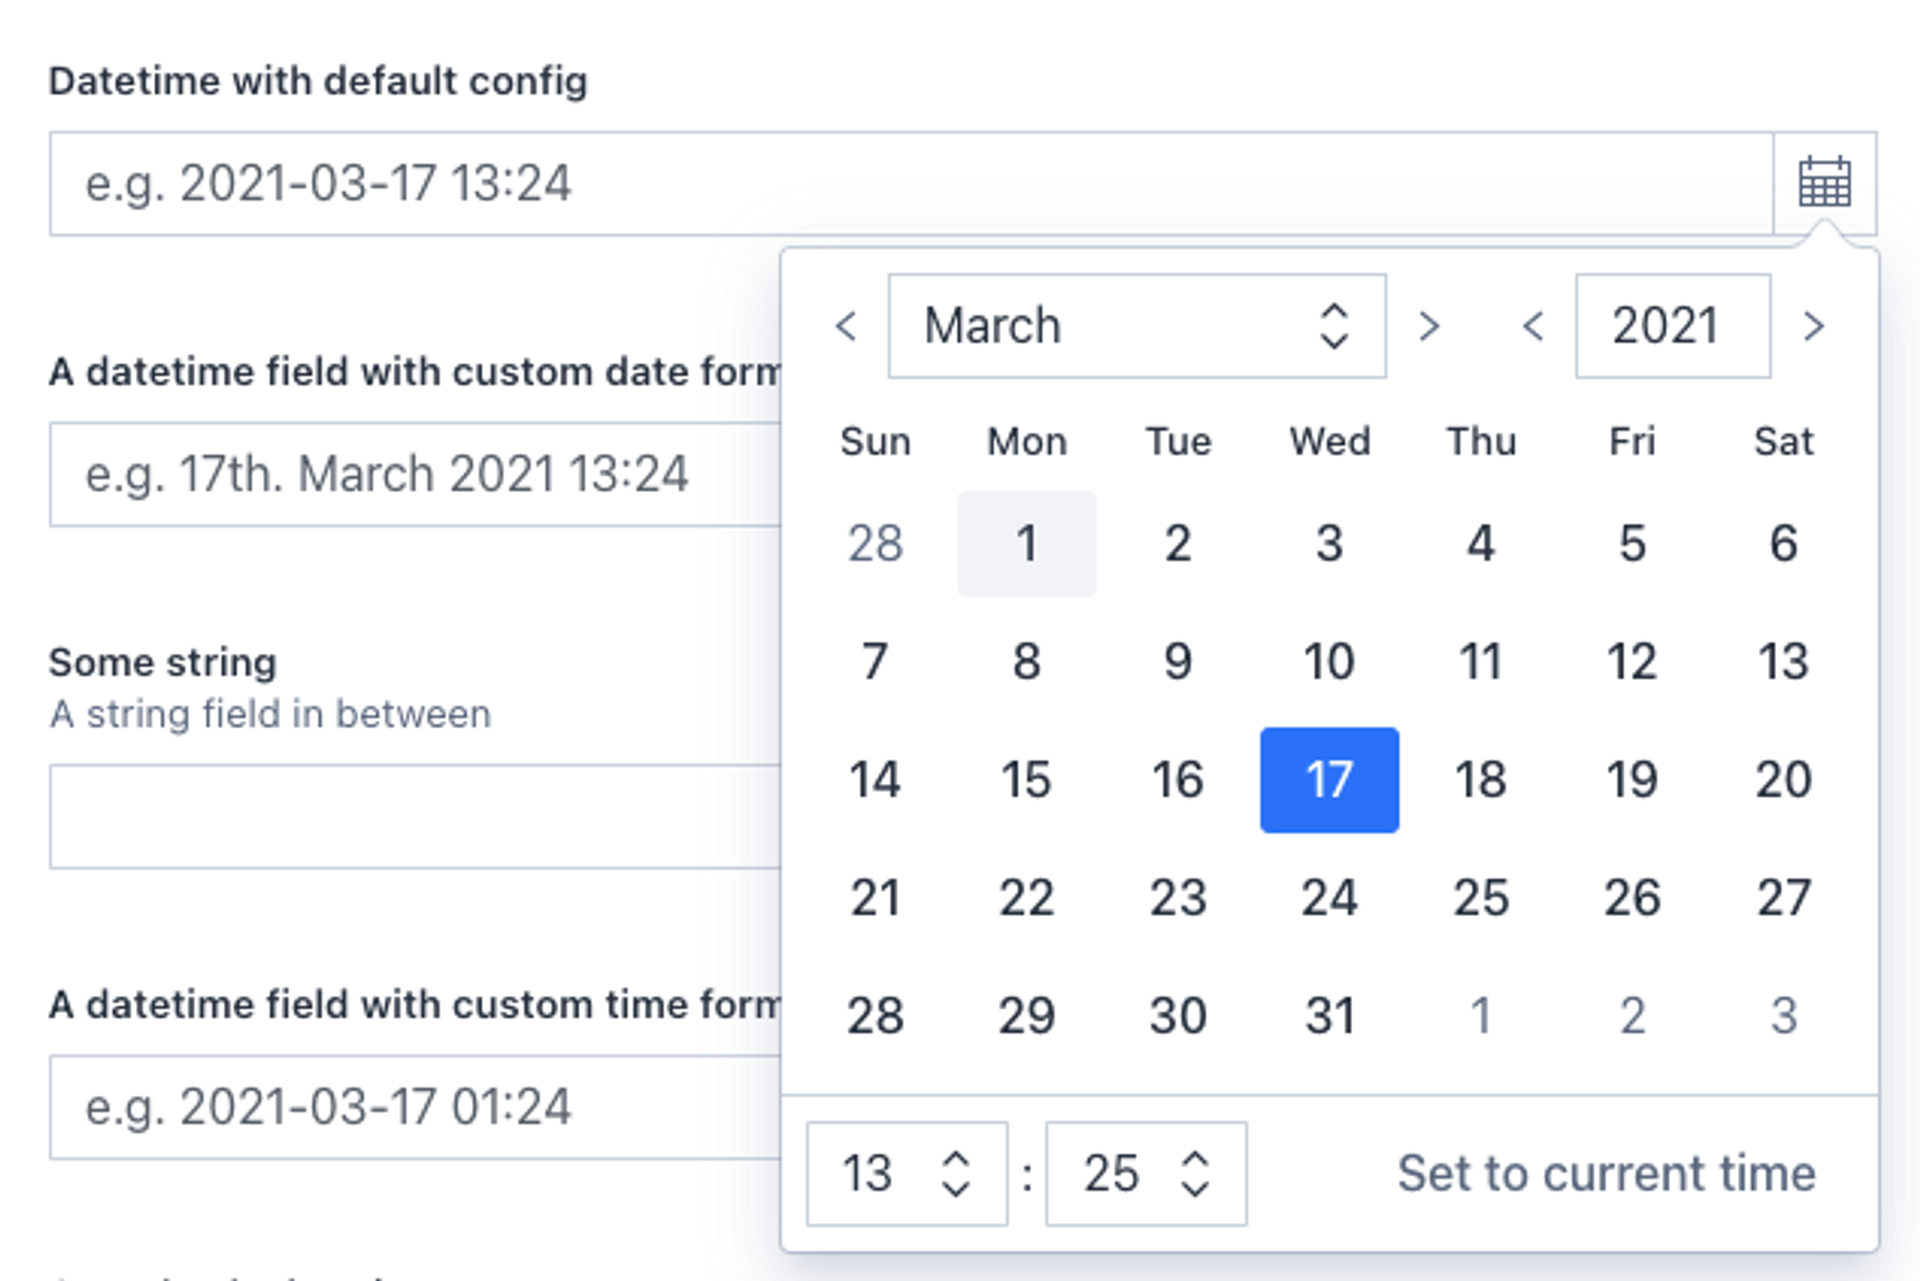Viewport: 1920px width, 1281px height.
Task: Select February 28 greyed-out date
Action: coord(875,544)
